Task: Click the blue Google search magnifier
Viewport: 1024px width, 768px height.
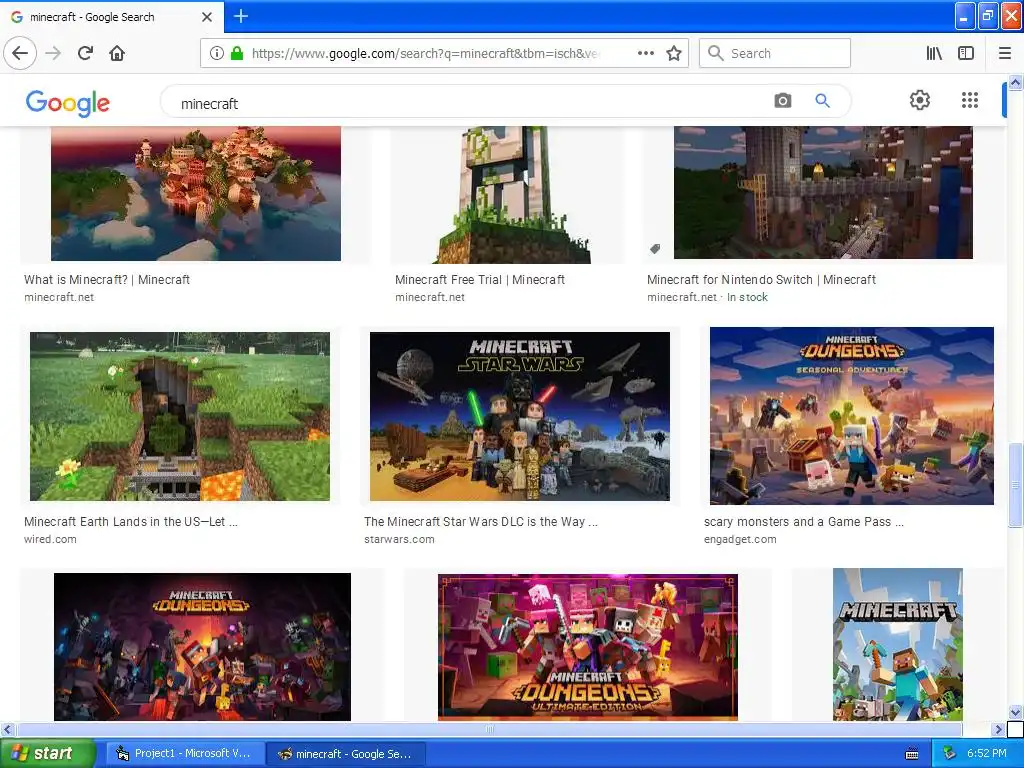Action: point(823,101)
